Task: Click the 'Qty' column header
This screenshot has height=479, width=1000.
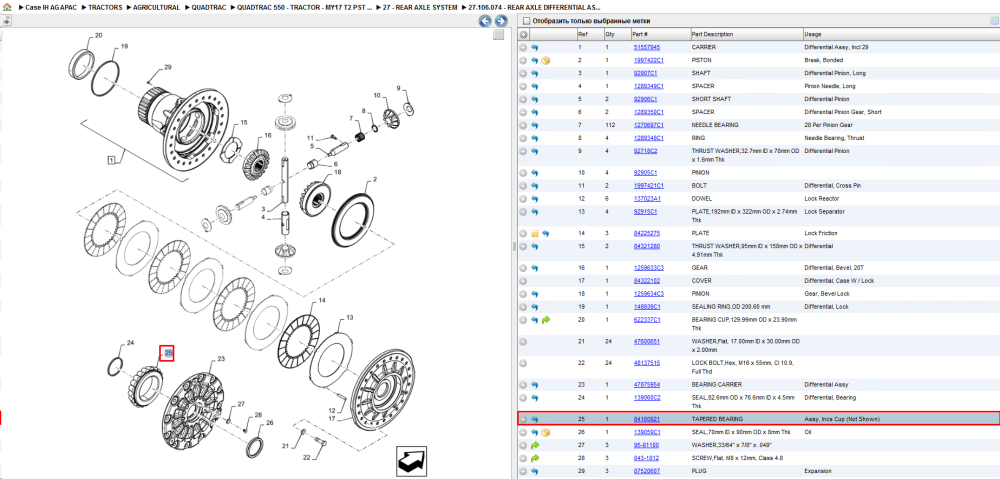Action: pyautogui.click(x=617, y=34)
